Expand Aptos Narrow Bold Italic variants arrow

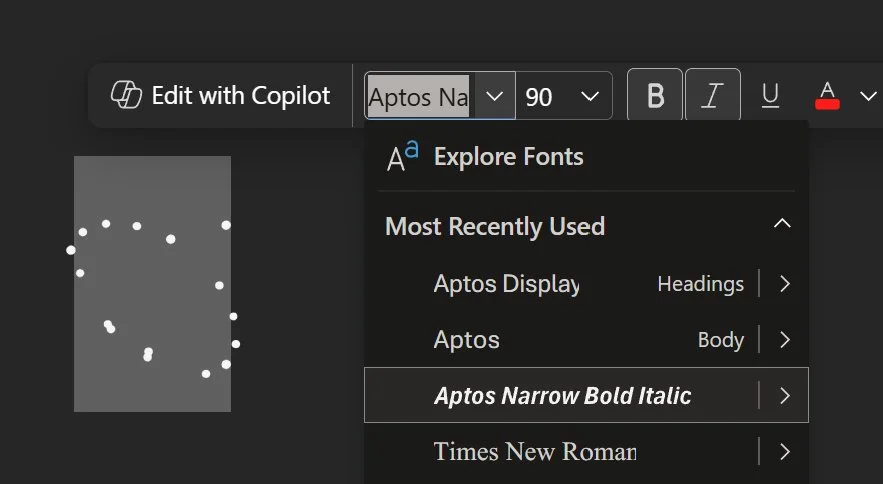pyautogui.click(x=785, y=396)
